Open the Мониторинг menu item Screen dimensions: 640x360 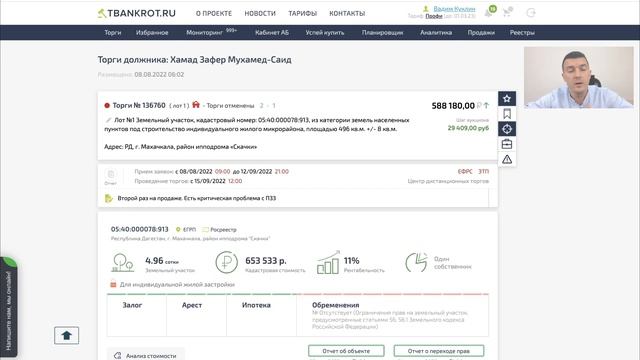pos(204,32)
